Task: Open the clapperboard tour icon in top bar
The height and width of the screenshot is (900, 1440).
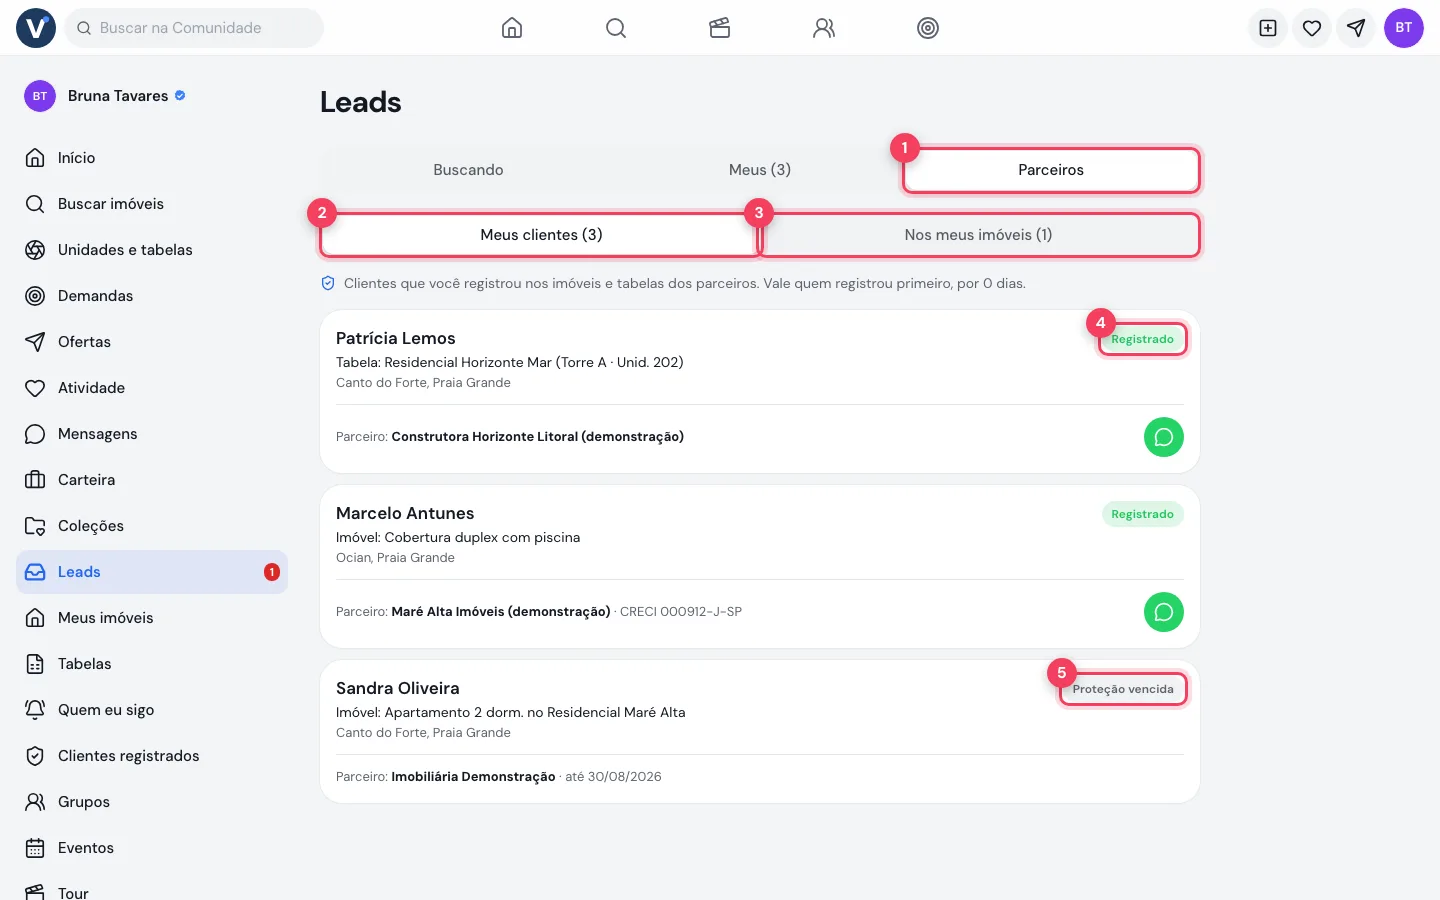Action: tap(720, 28)
